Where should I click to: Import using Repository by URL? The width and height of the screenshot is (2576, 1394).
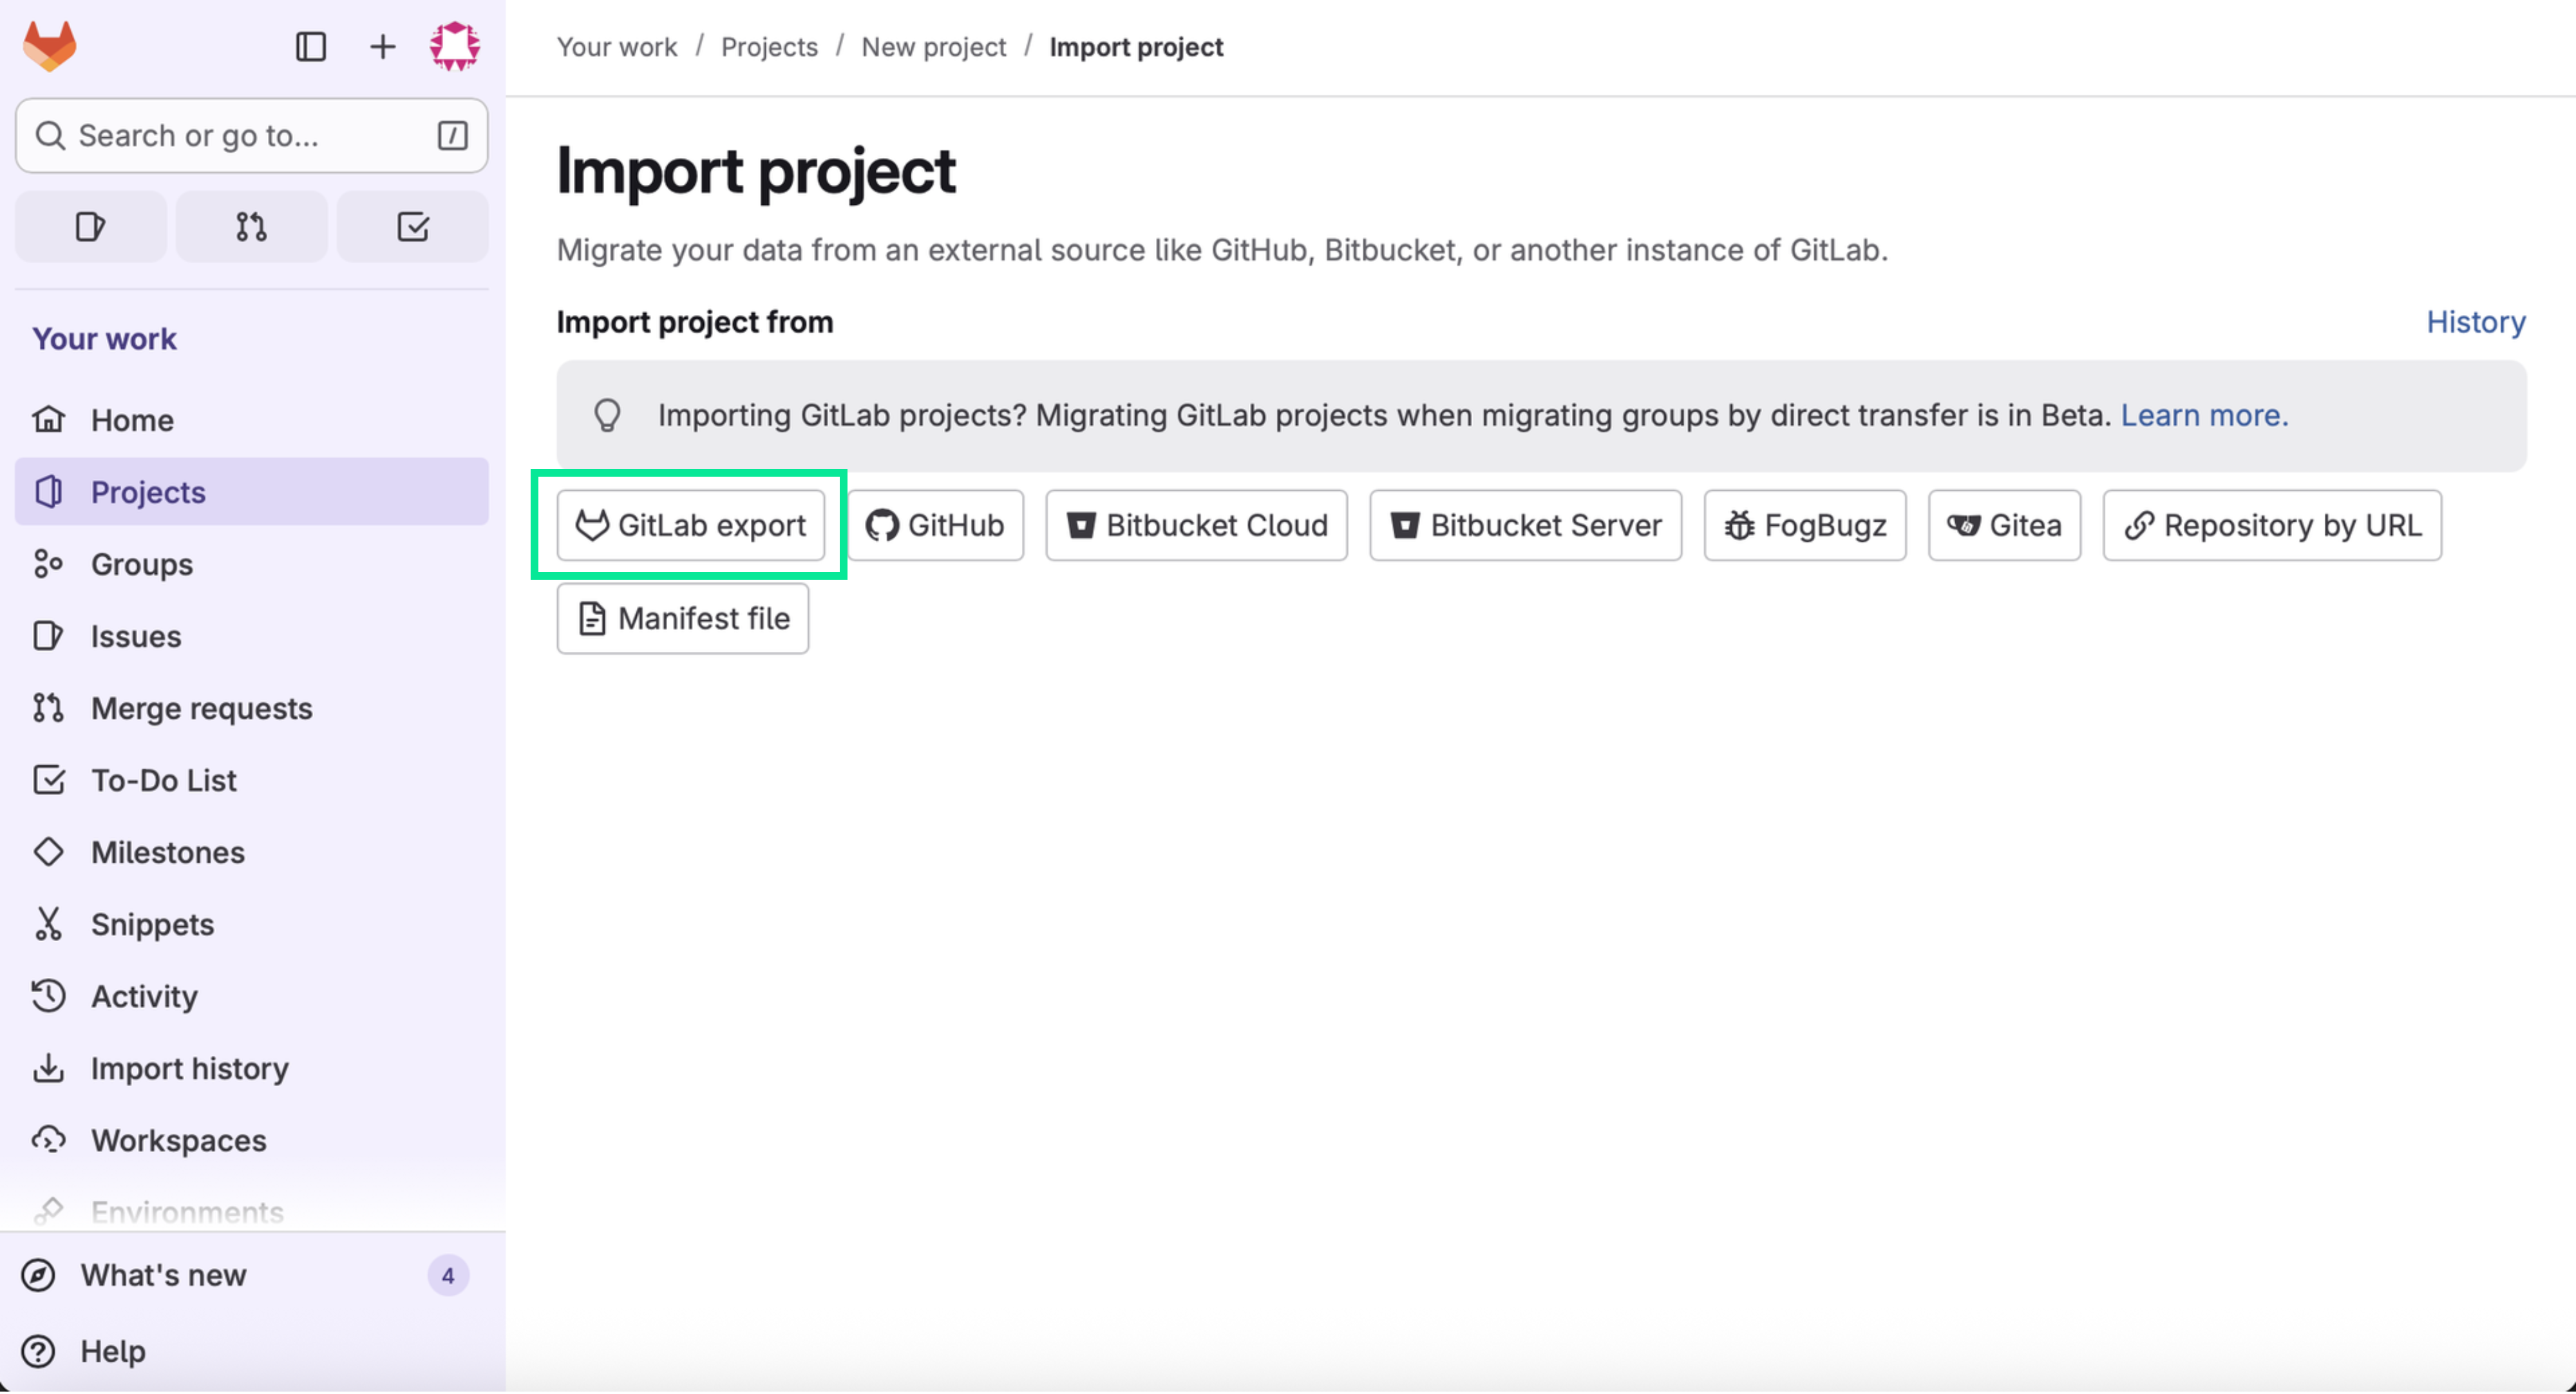[2271, 525]
